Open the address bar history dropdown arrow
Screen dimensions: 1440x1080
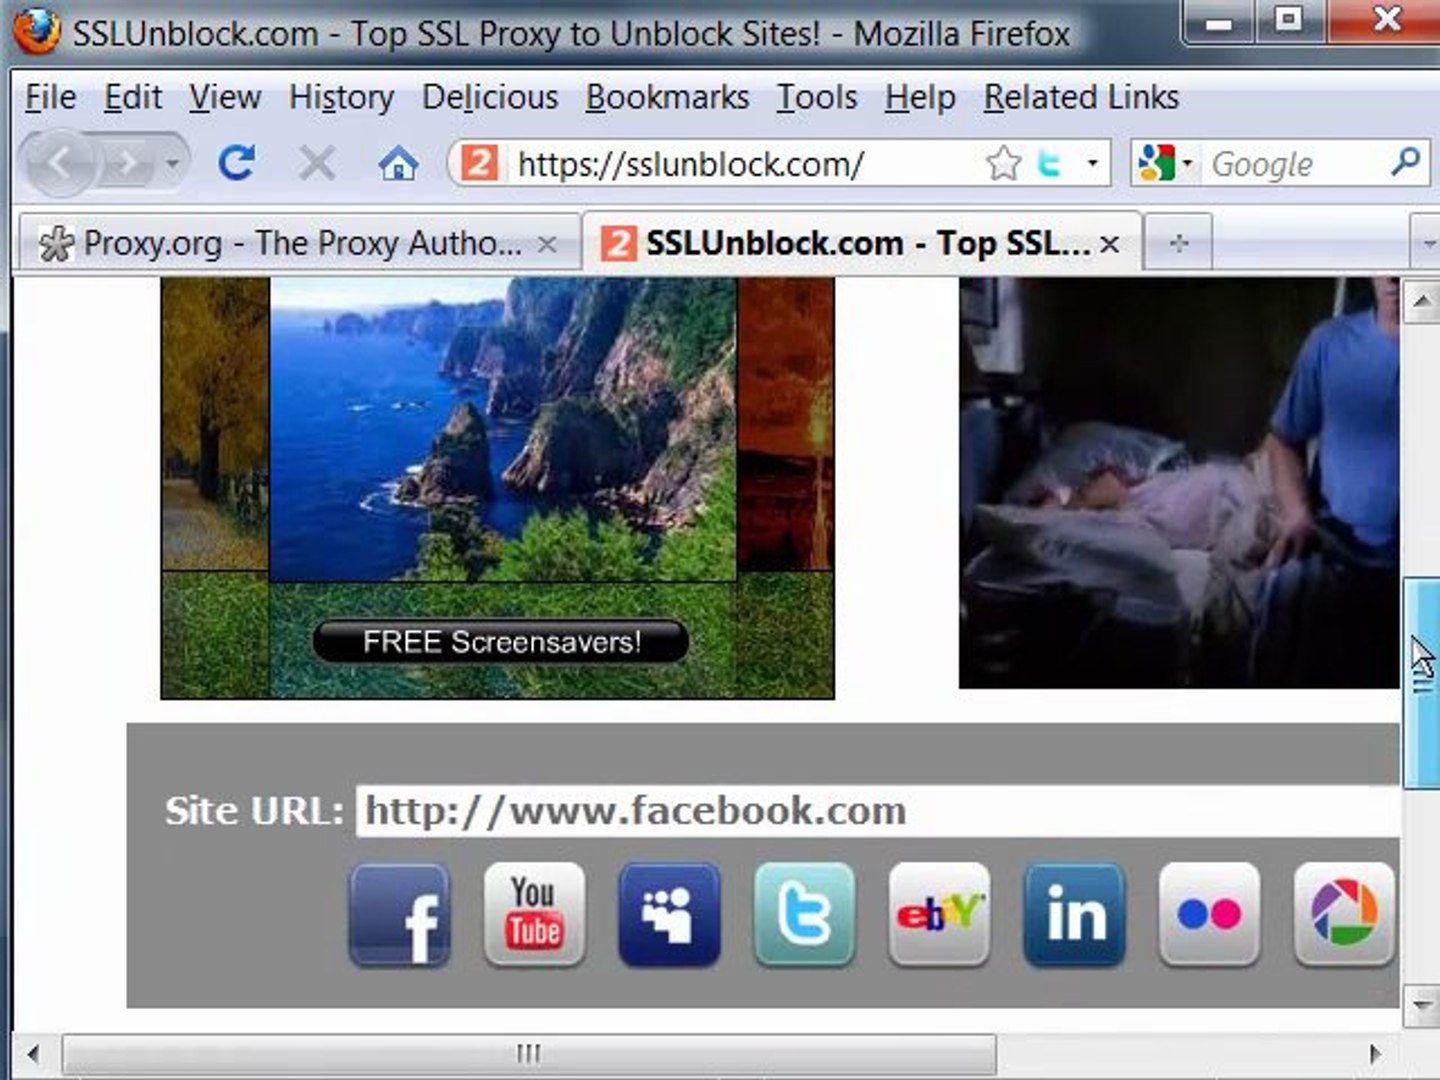tap(1093, 163)
